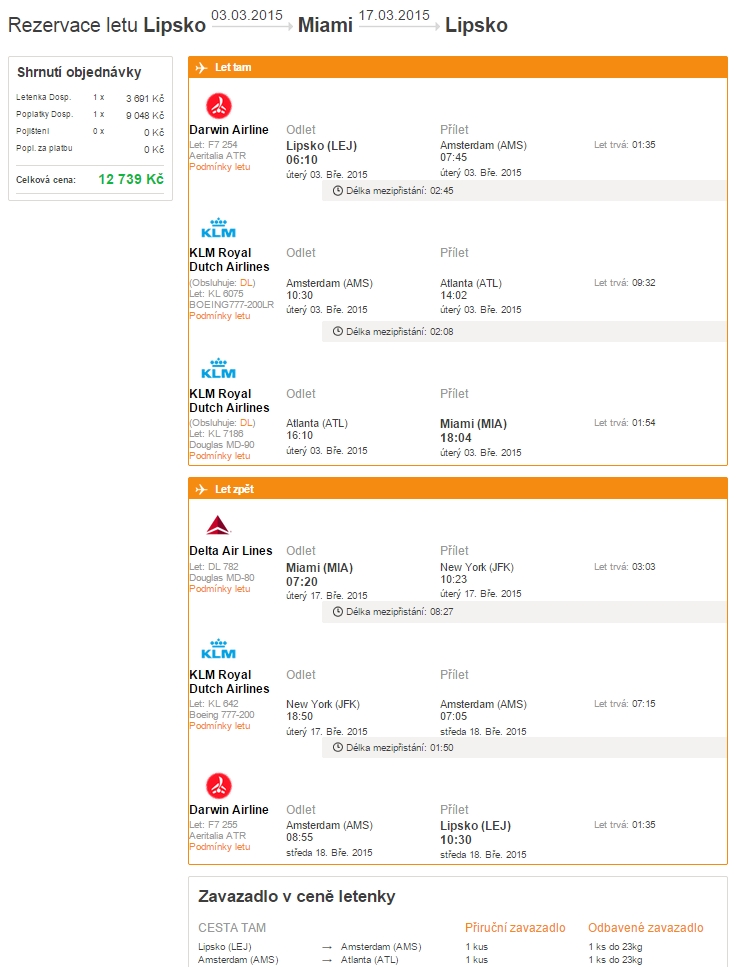Click the Lipsko (LEJ) 06:10 departure
Screen dimensions: 738x967
coord(321,153)
